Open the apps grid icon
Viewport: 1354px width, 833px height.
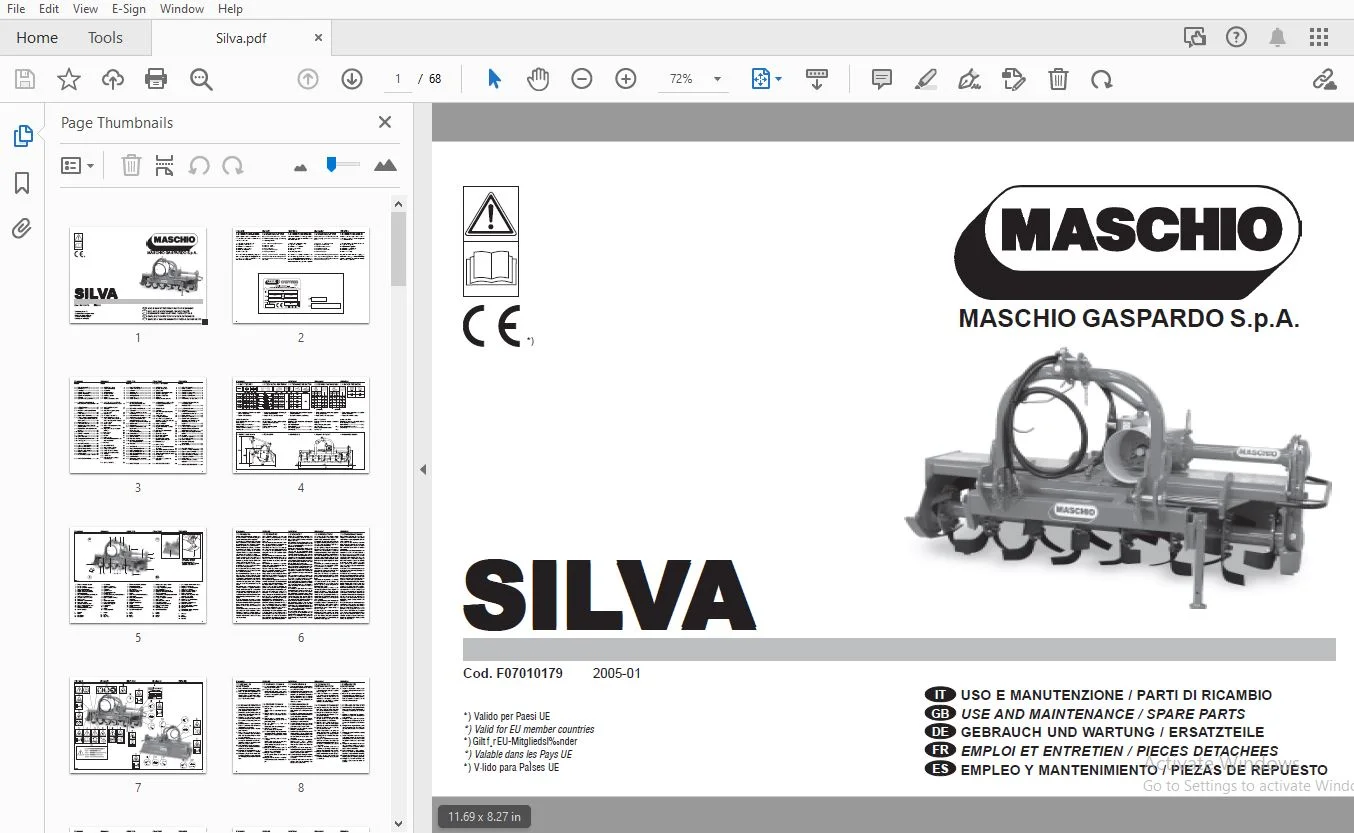click(1319, 38)
